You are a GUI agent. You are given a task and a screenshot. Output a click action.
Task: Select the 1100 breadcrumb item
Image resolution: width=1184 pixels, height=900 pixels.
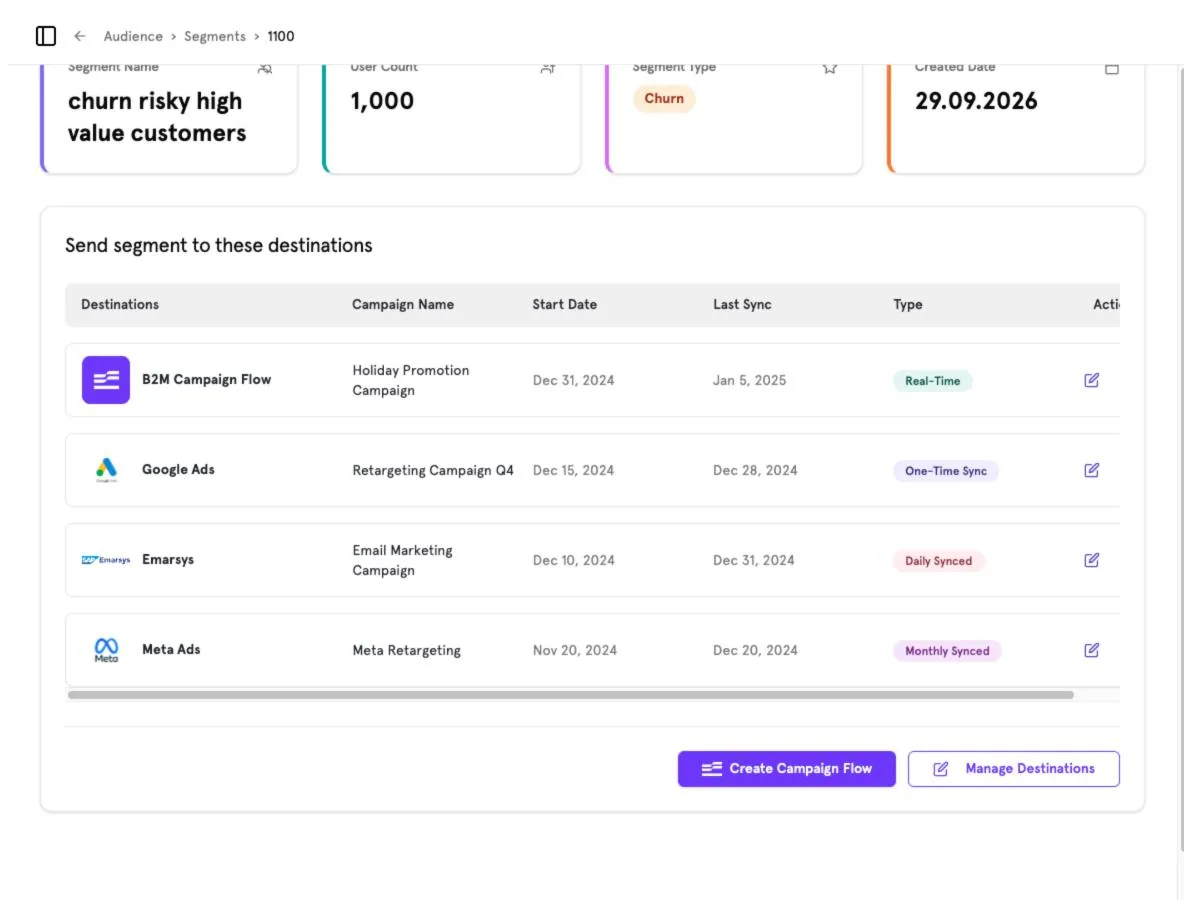281,36
